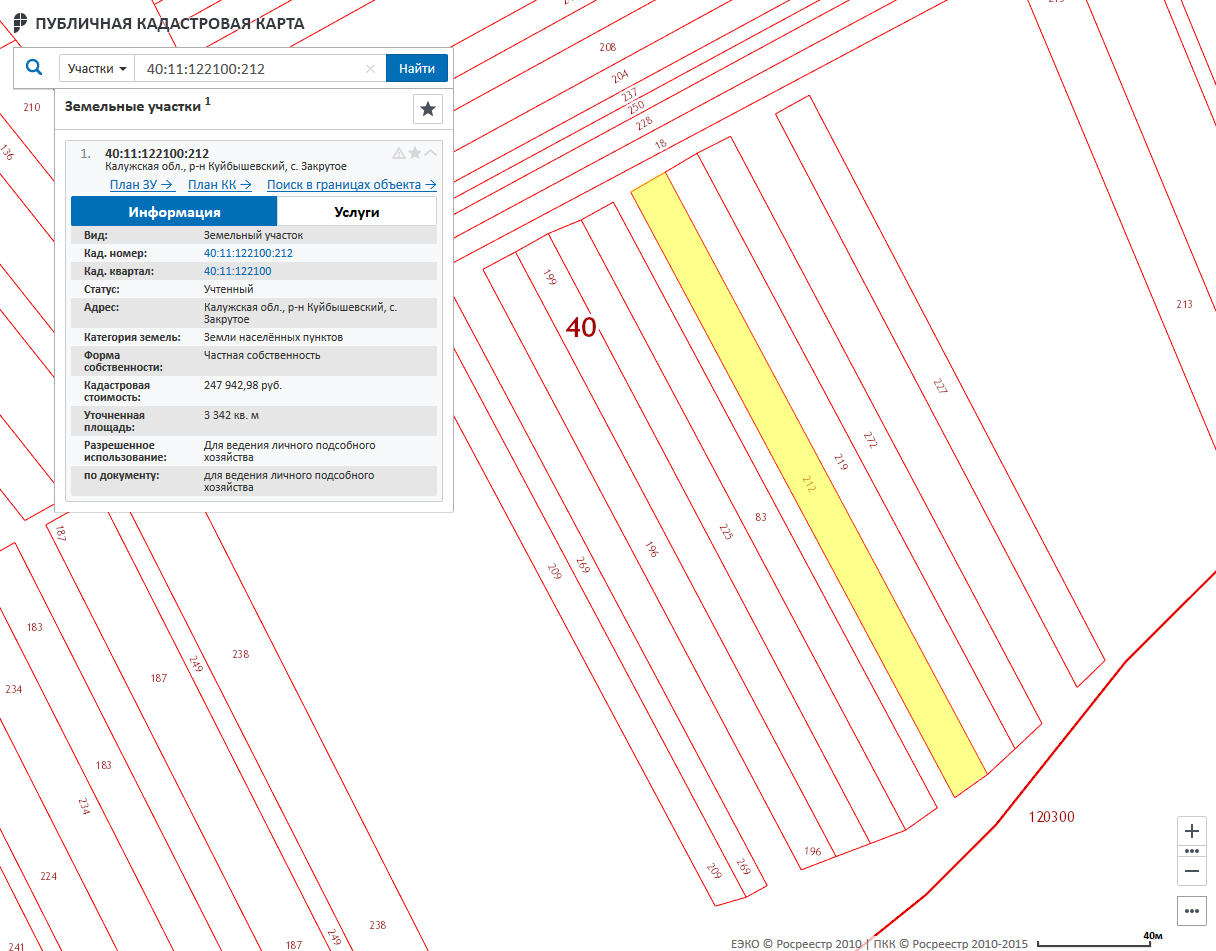Zoom out the map with minus
Image resolution: width=1216 pixels, height=951 pixels.
[x=1191, y=871]
